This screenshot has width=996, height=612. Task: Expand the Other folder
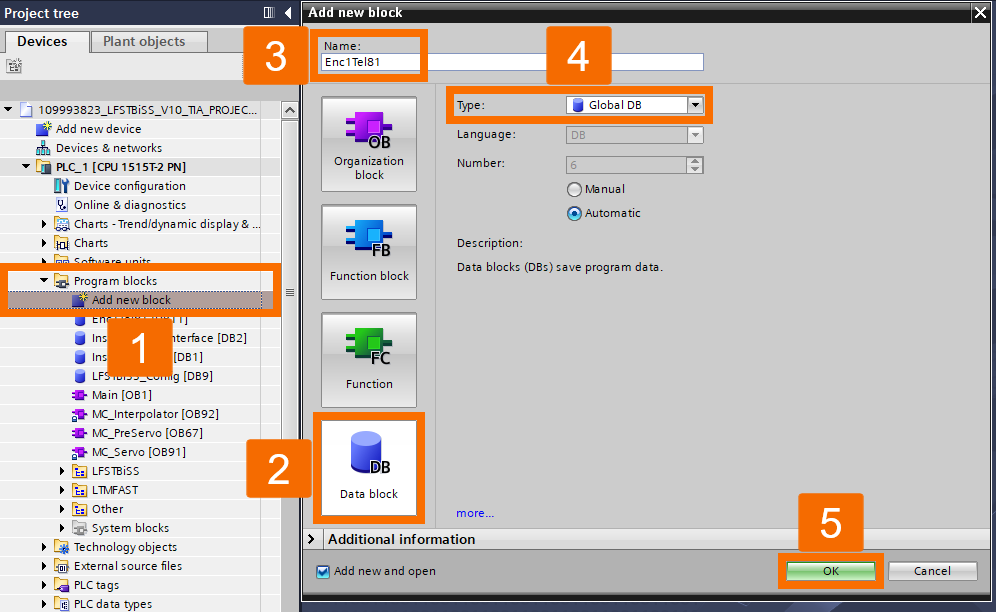[x=62, y=509]
